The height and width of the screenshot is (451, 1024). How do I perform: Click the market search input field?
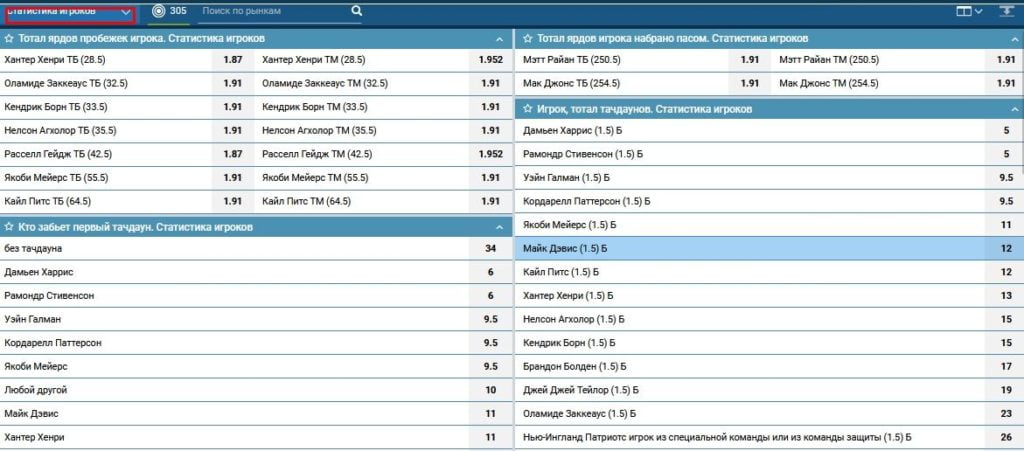pyautogui.click(x=273, y=12)
